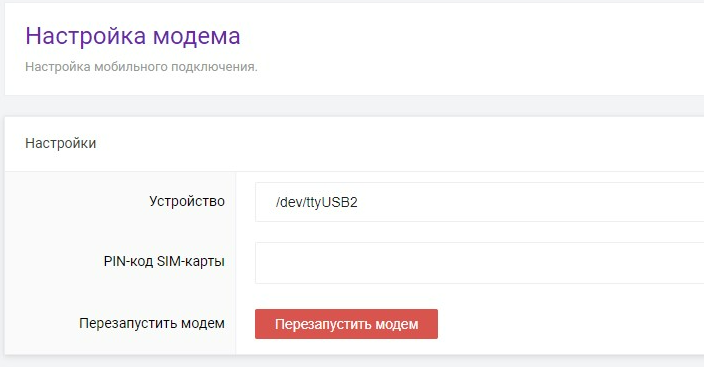Place cursor in the empty SIM PIN box
This screenshot has height=367, width=704.
point(480,263)
